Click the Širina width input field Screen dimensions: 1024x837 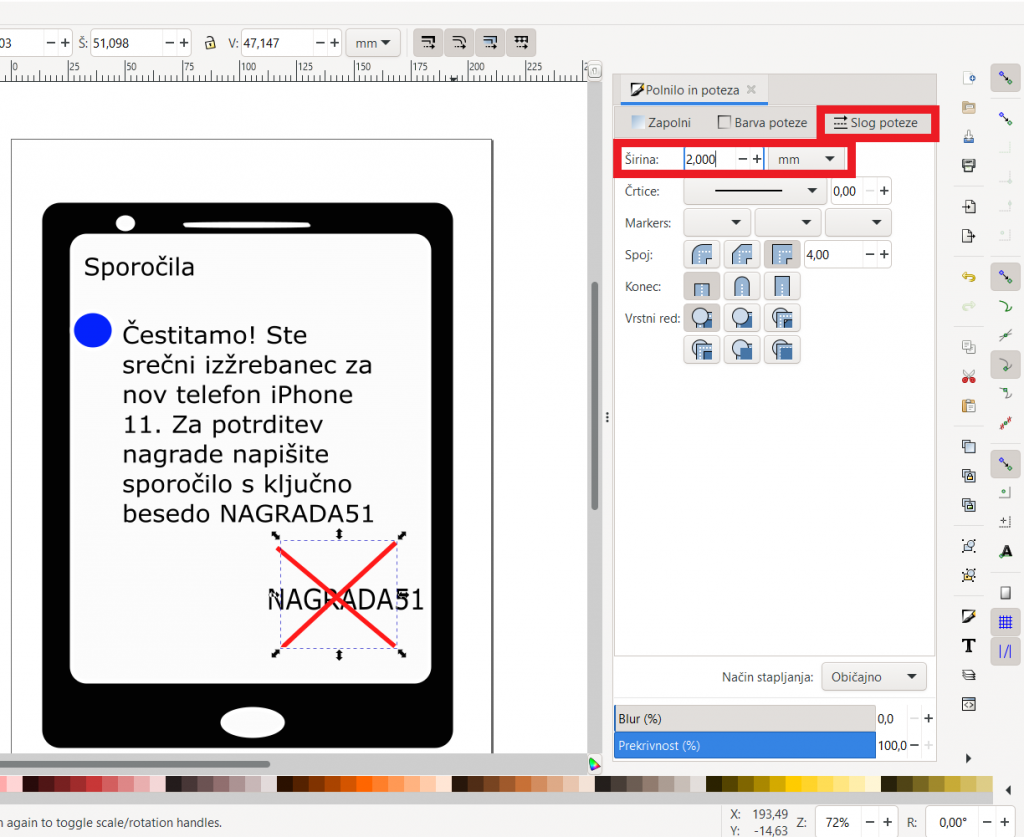pos(710,159)
